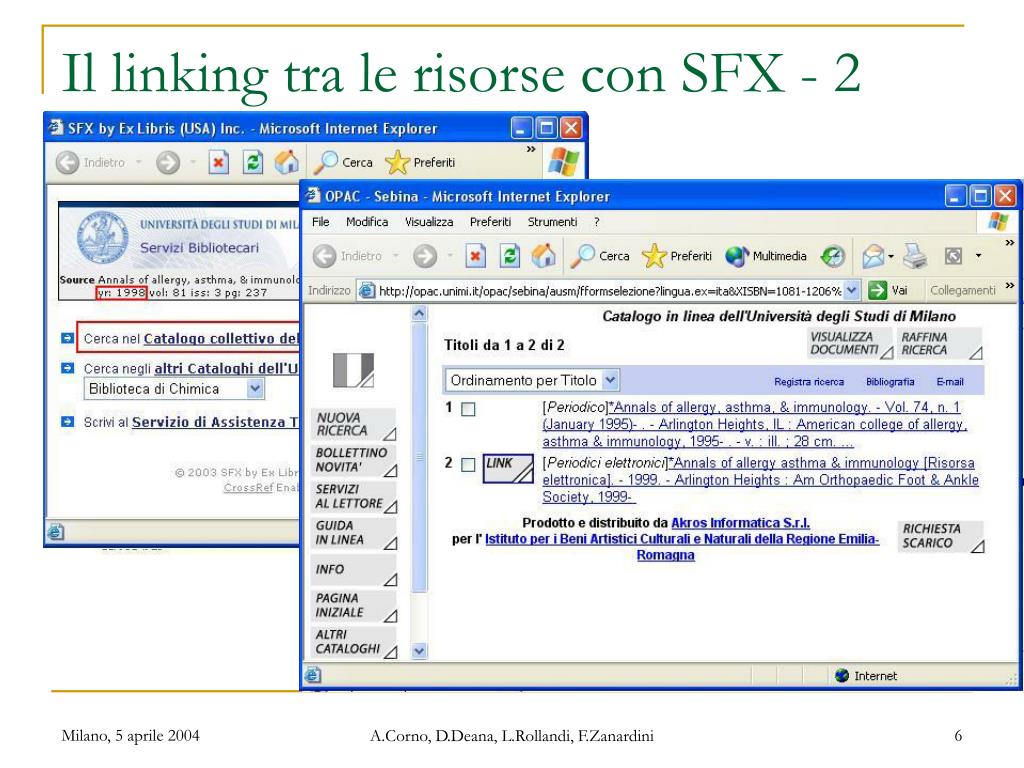
Task: Go Home in SFX window
Action: [x=286, y=162]
